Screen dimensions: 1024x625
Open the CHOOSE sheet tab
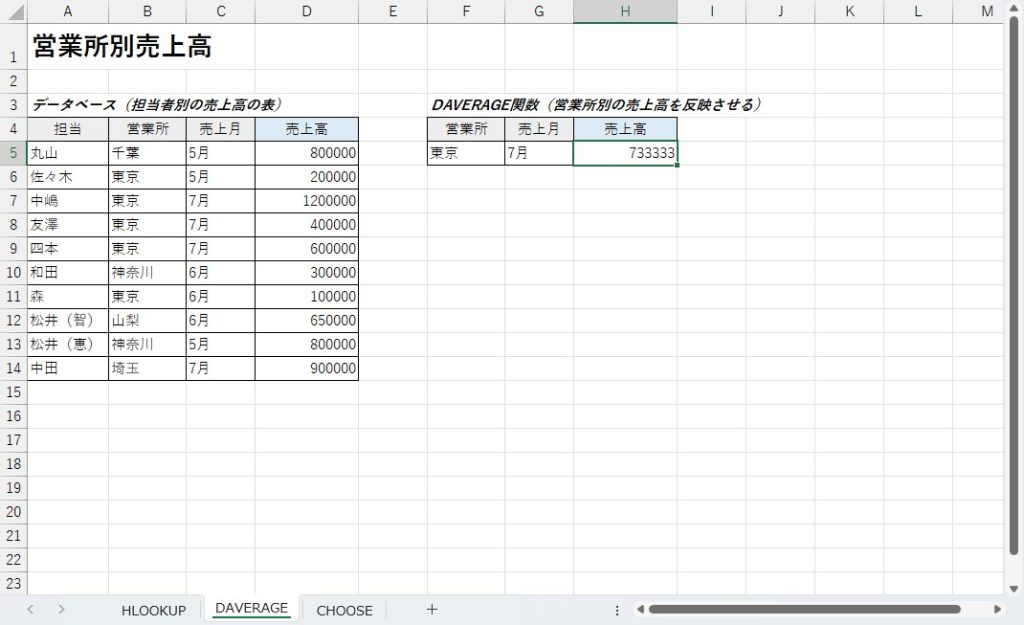tap(344, 610)
